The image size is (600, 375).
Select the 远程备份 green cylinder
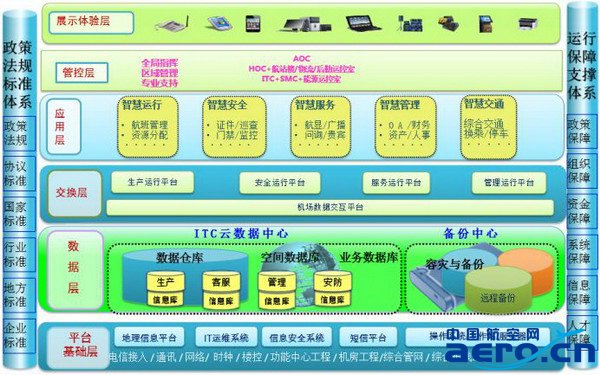click(x=498, y=289)
